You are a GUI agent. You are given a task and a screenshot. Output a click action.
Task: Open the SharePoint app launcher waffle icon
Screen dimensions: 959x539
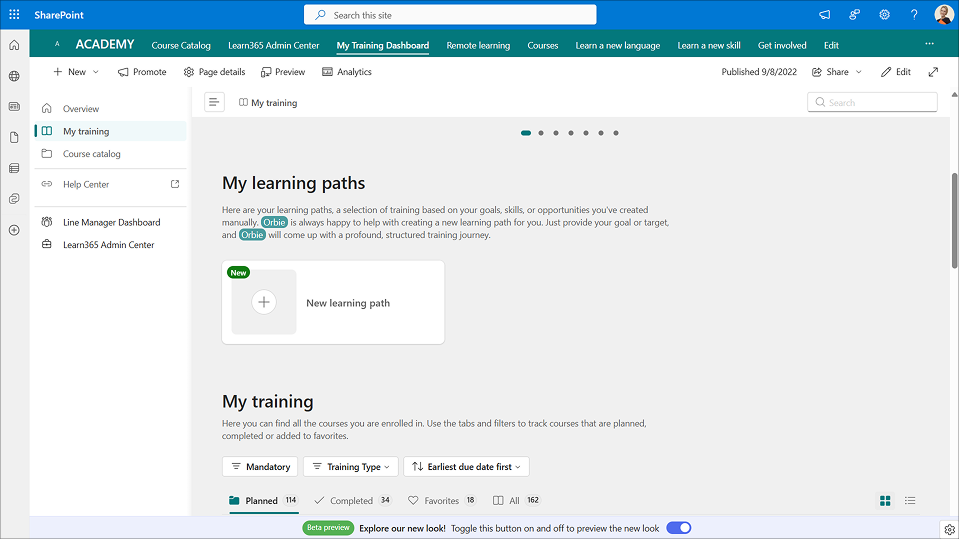pos(14,15)
